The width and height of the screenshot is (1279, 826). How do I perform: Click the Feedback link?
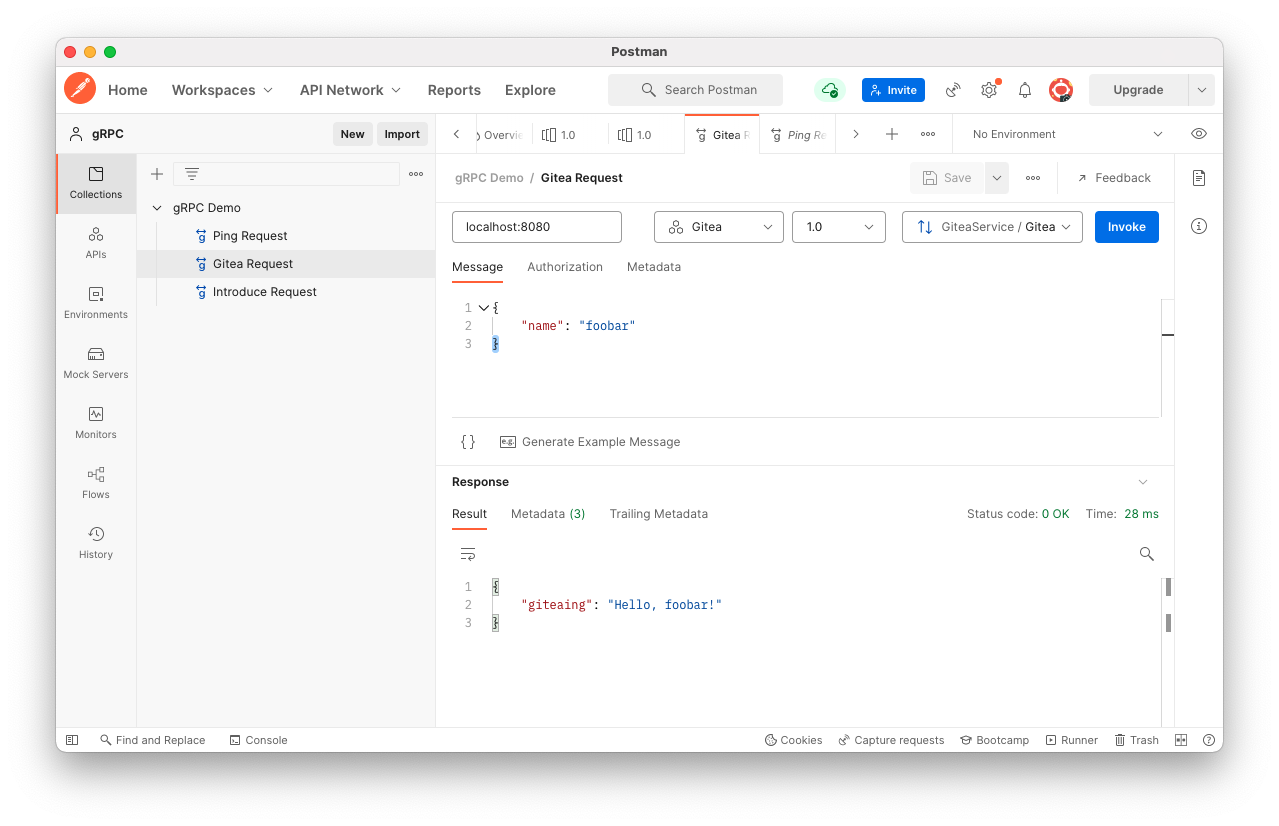[x=1114, y=178]
